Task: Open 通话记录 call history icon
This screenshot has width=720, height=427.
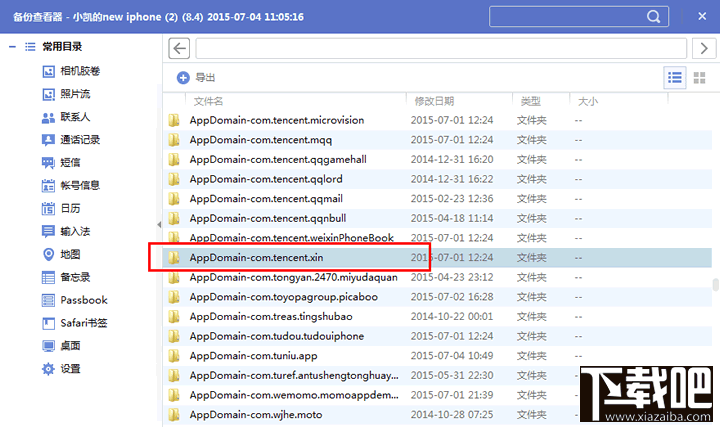Action: pyautogui.click(x=48, y=140)
